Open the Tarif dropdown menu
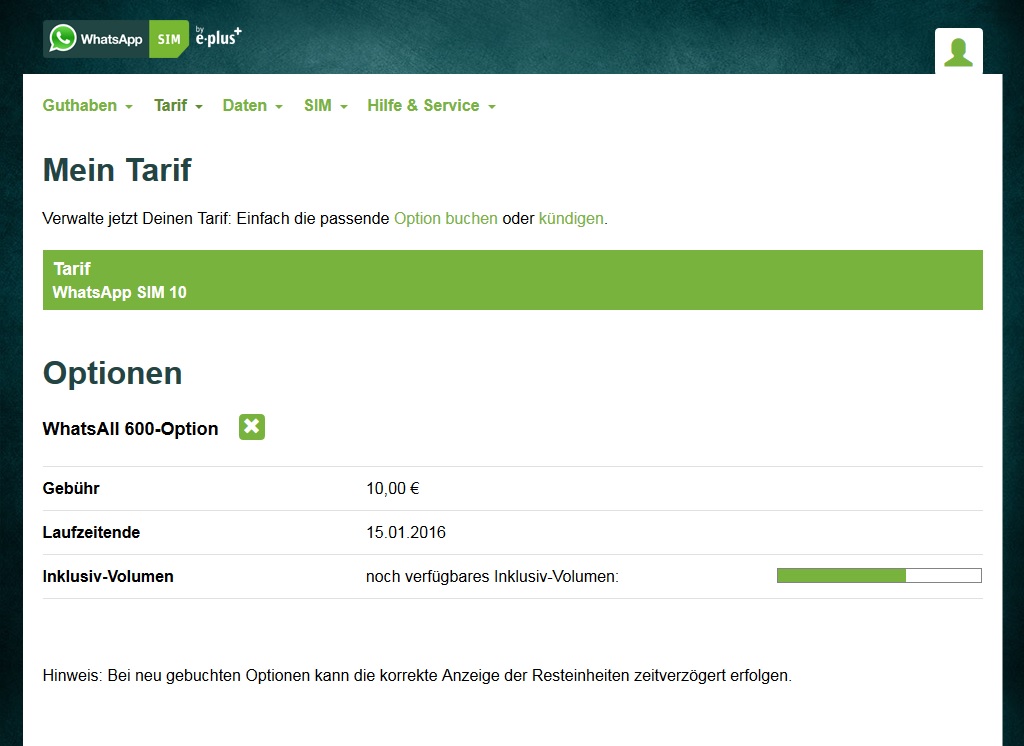The width and height of the screenshot is (1024, 746). tap(178, 105)
